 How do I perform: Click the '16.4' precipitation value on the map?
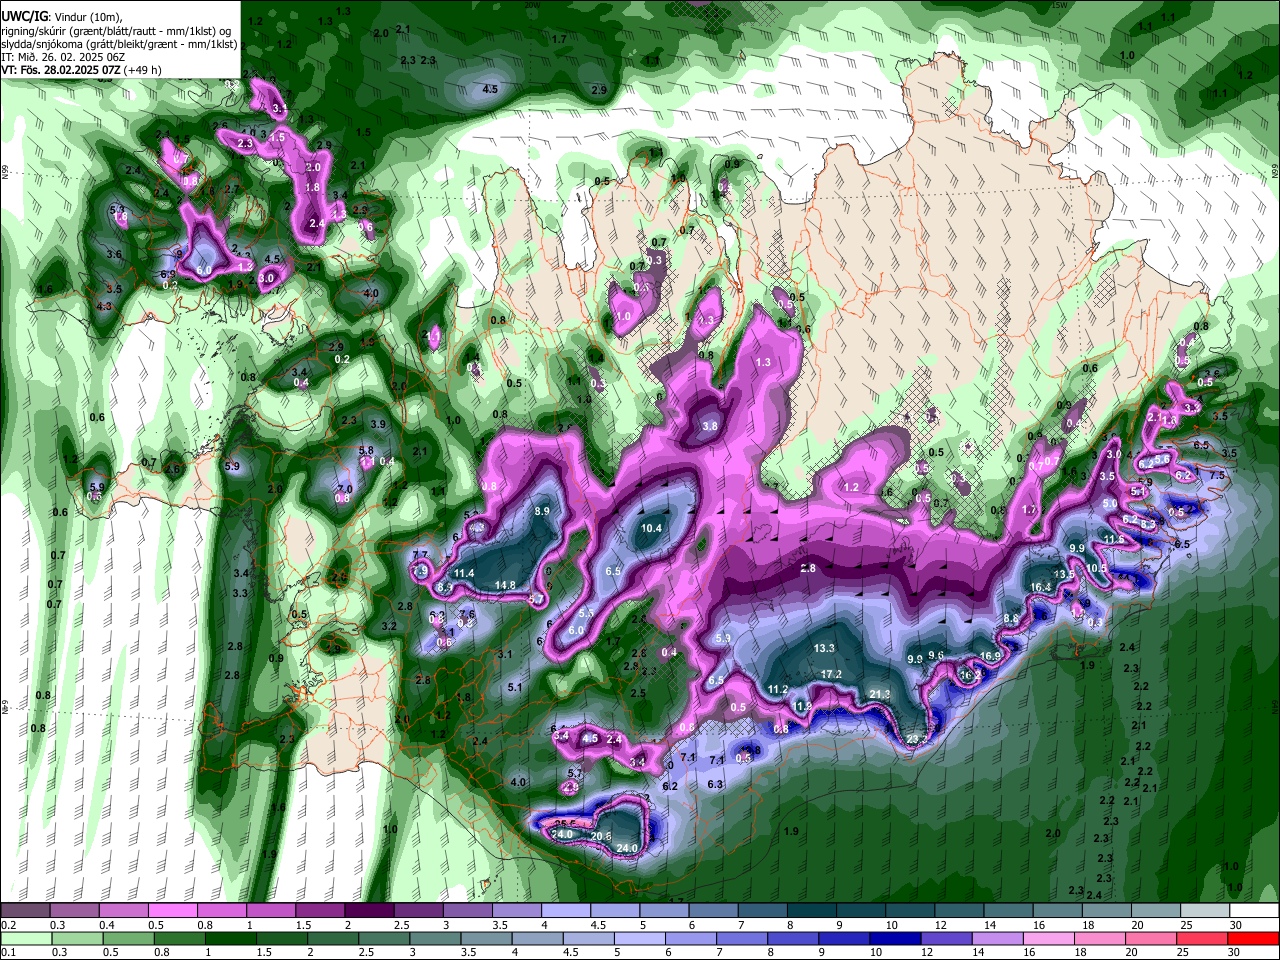(1041, 587)
